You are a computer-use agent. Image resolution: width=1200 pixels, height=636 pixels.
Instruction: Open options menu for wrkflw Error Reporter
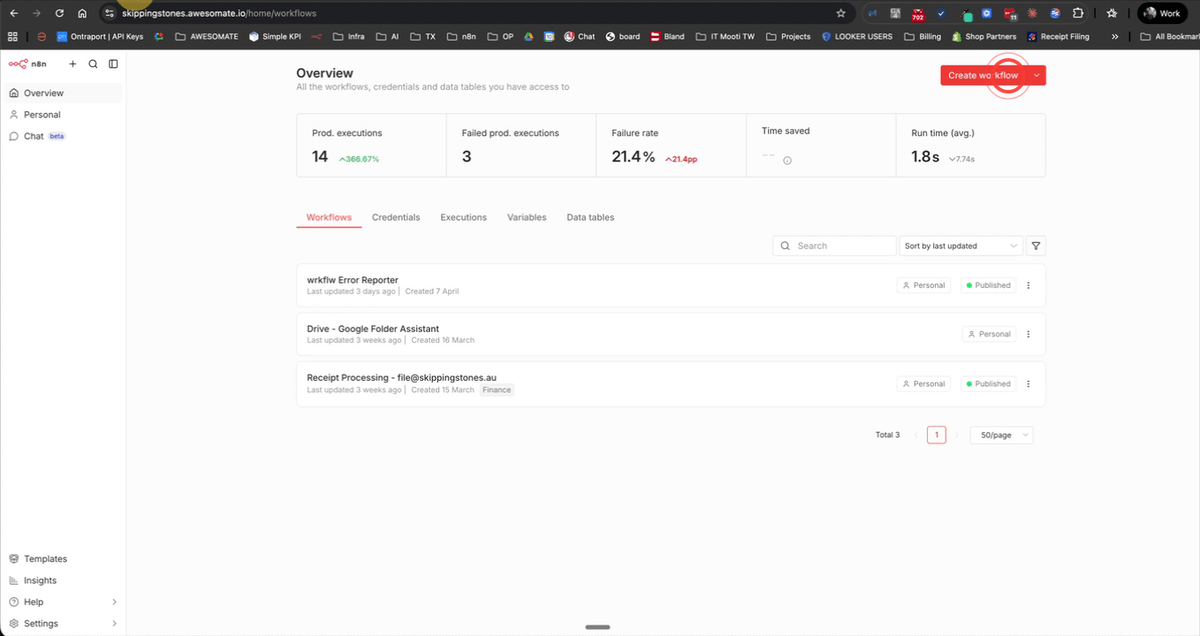point(1028,285)
